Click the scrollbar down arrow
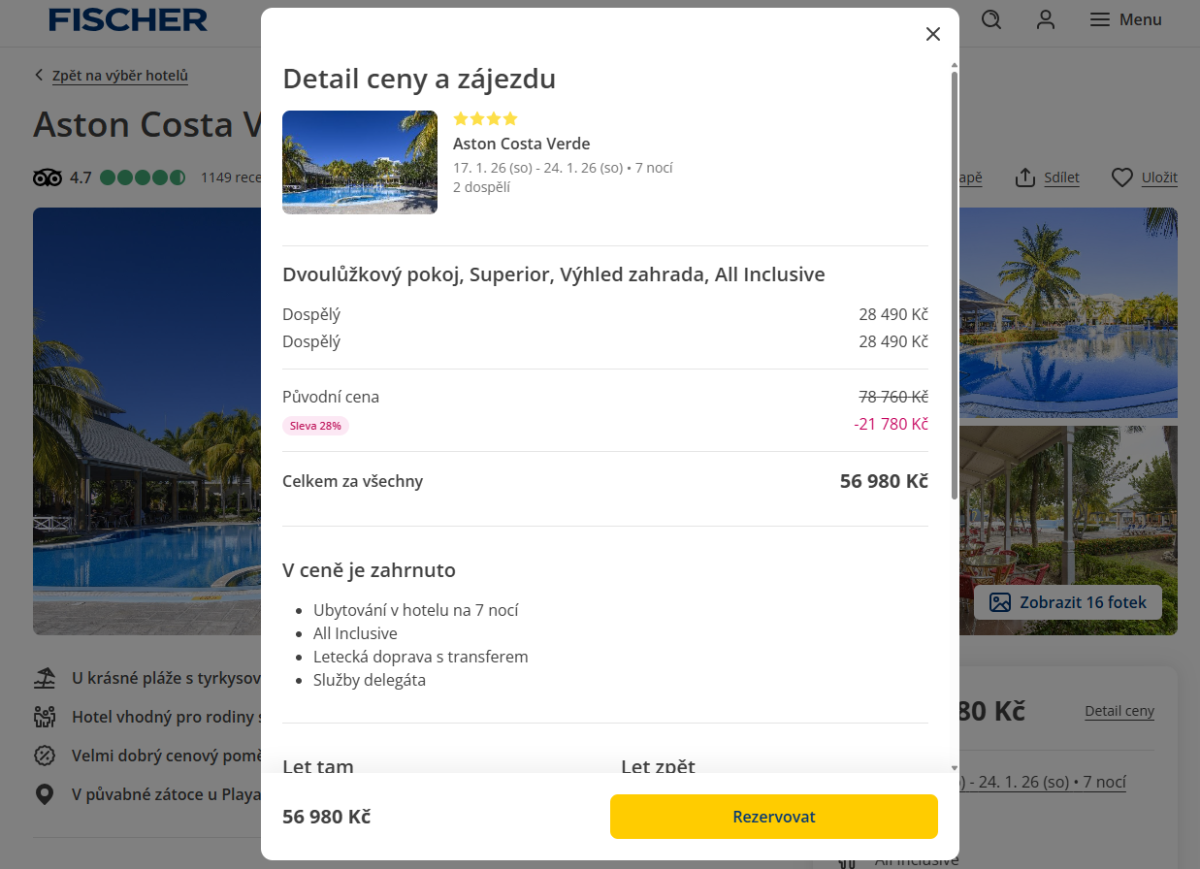1200x869 pixels. coord(954,767)
